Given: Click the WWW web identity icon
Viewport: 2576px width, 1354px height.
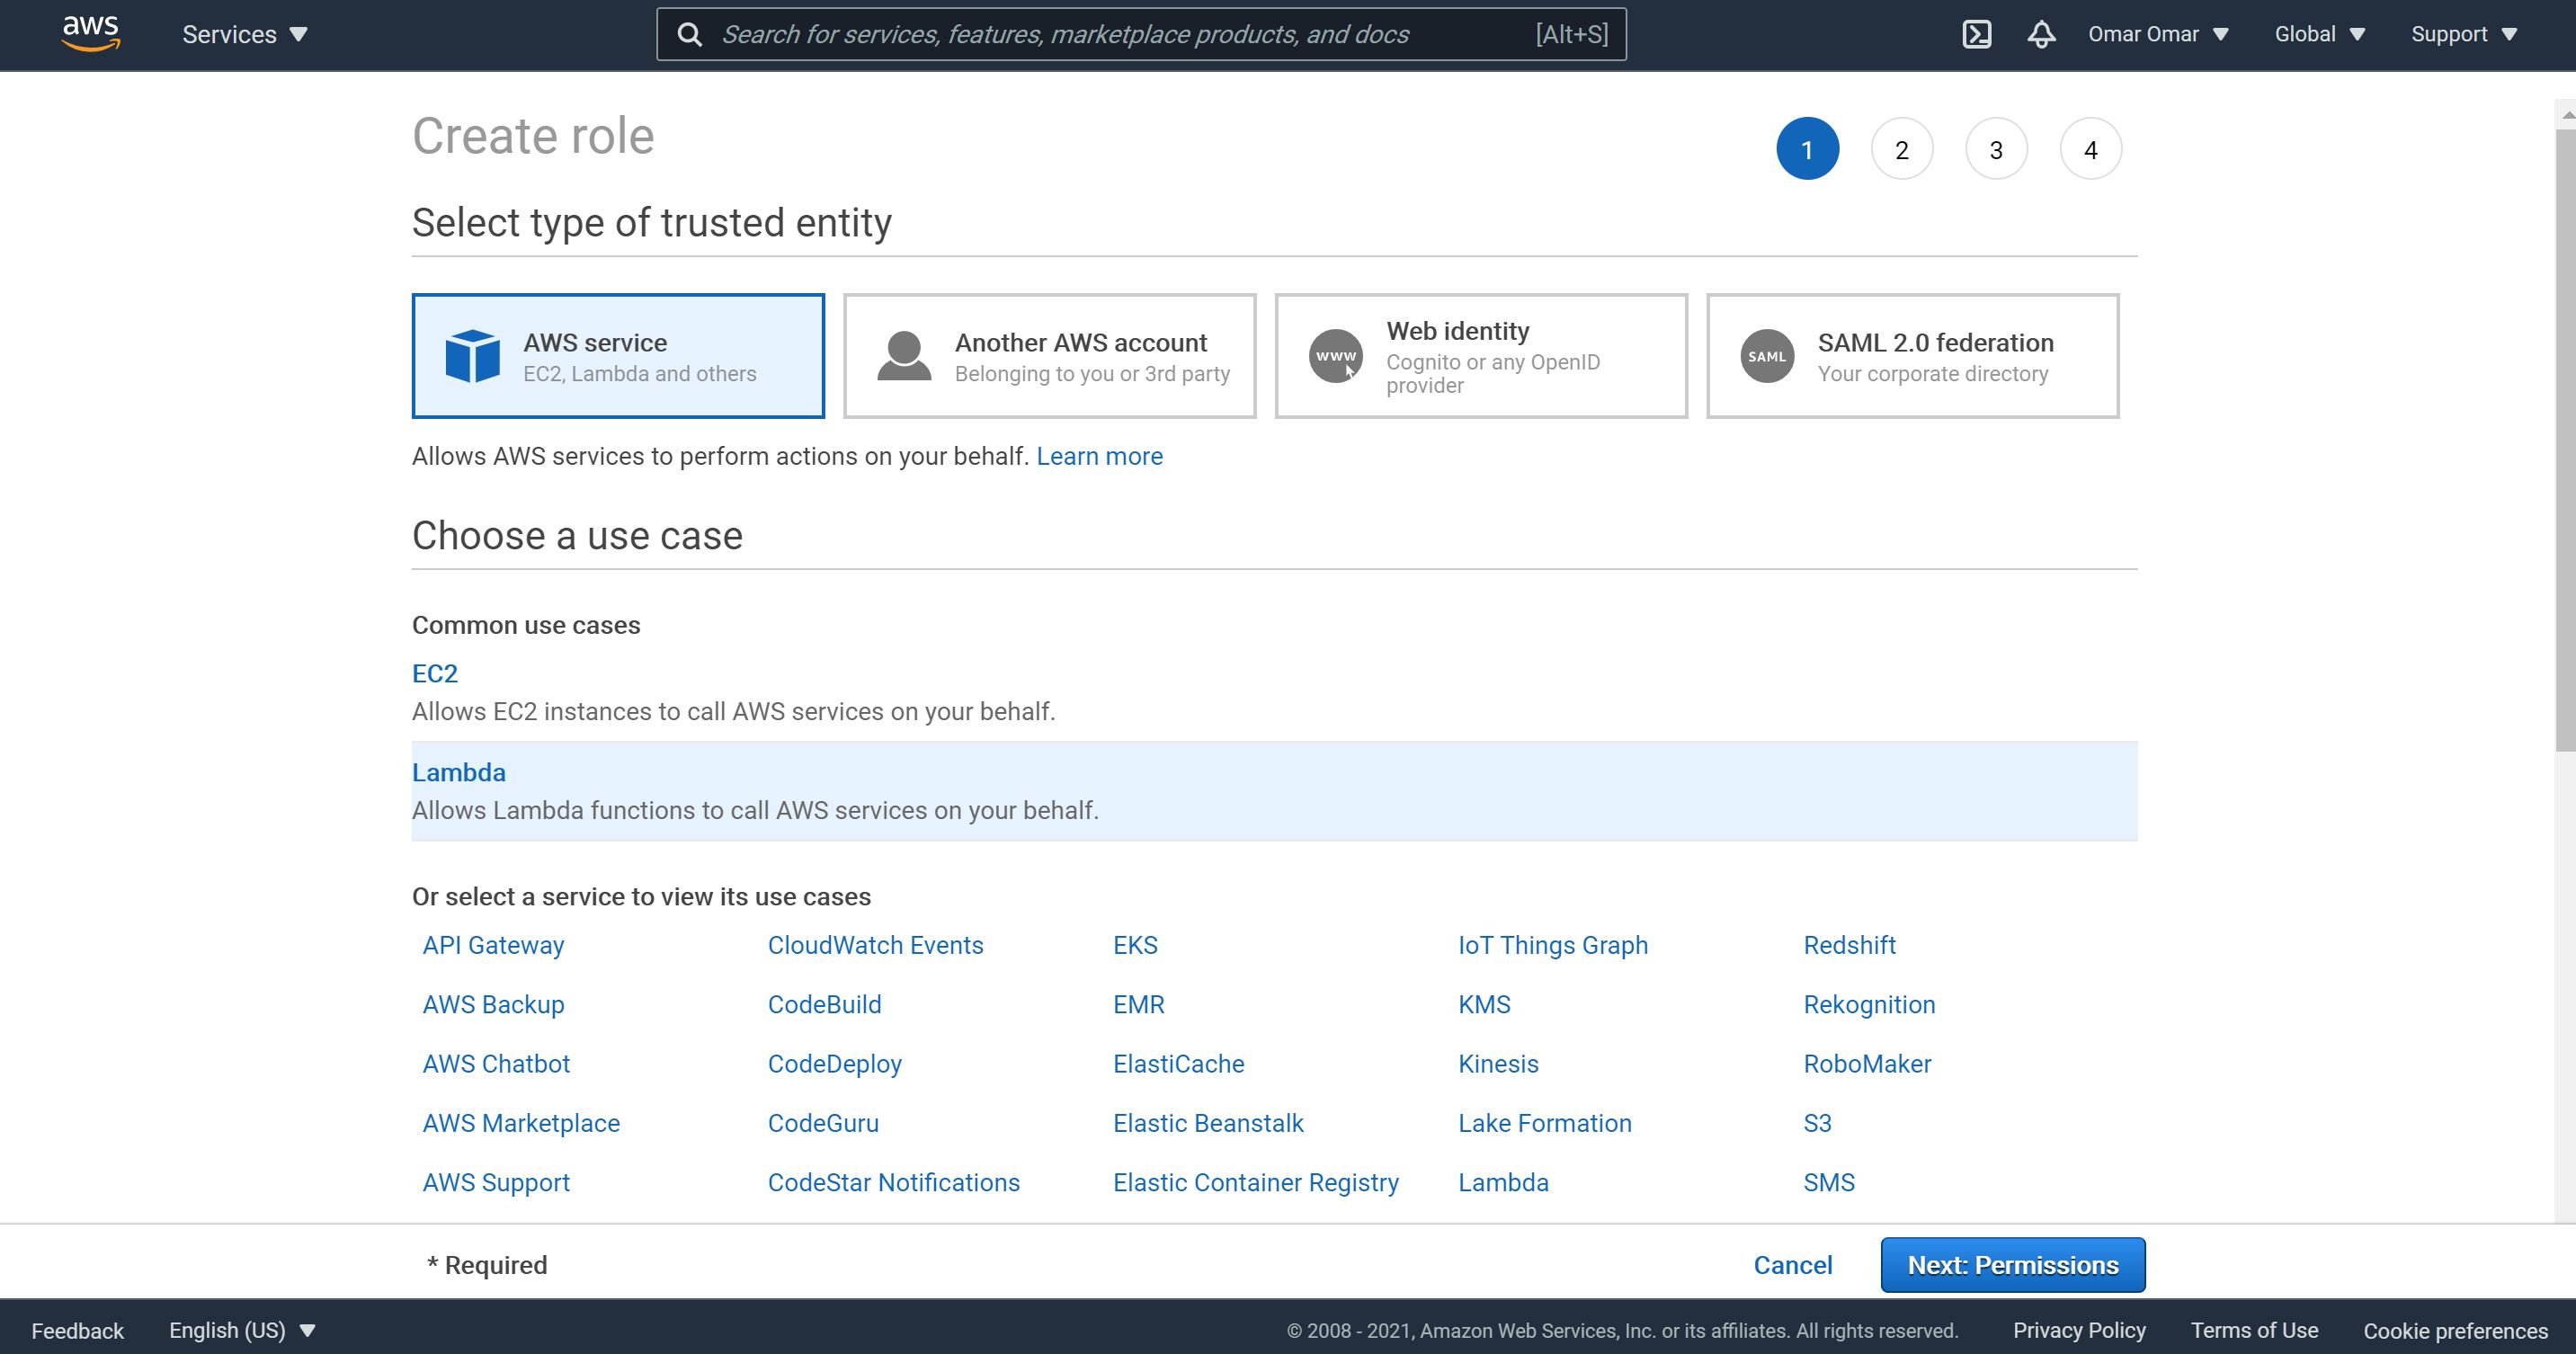Looking at the screenshot, I should (1335, 356).
